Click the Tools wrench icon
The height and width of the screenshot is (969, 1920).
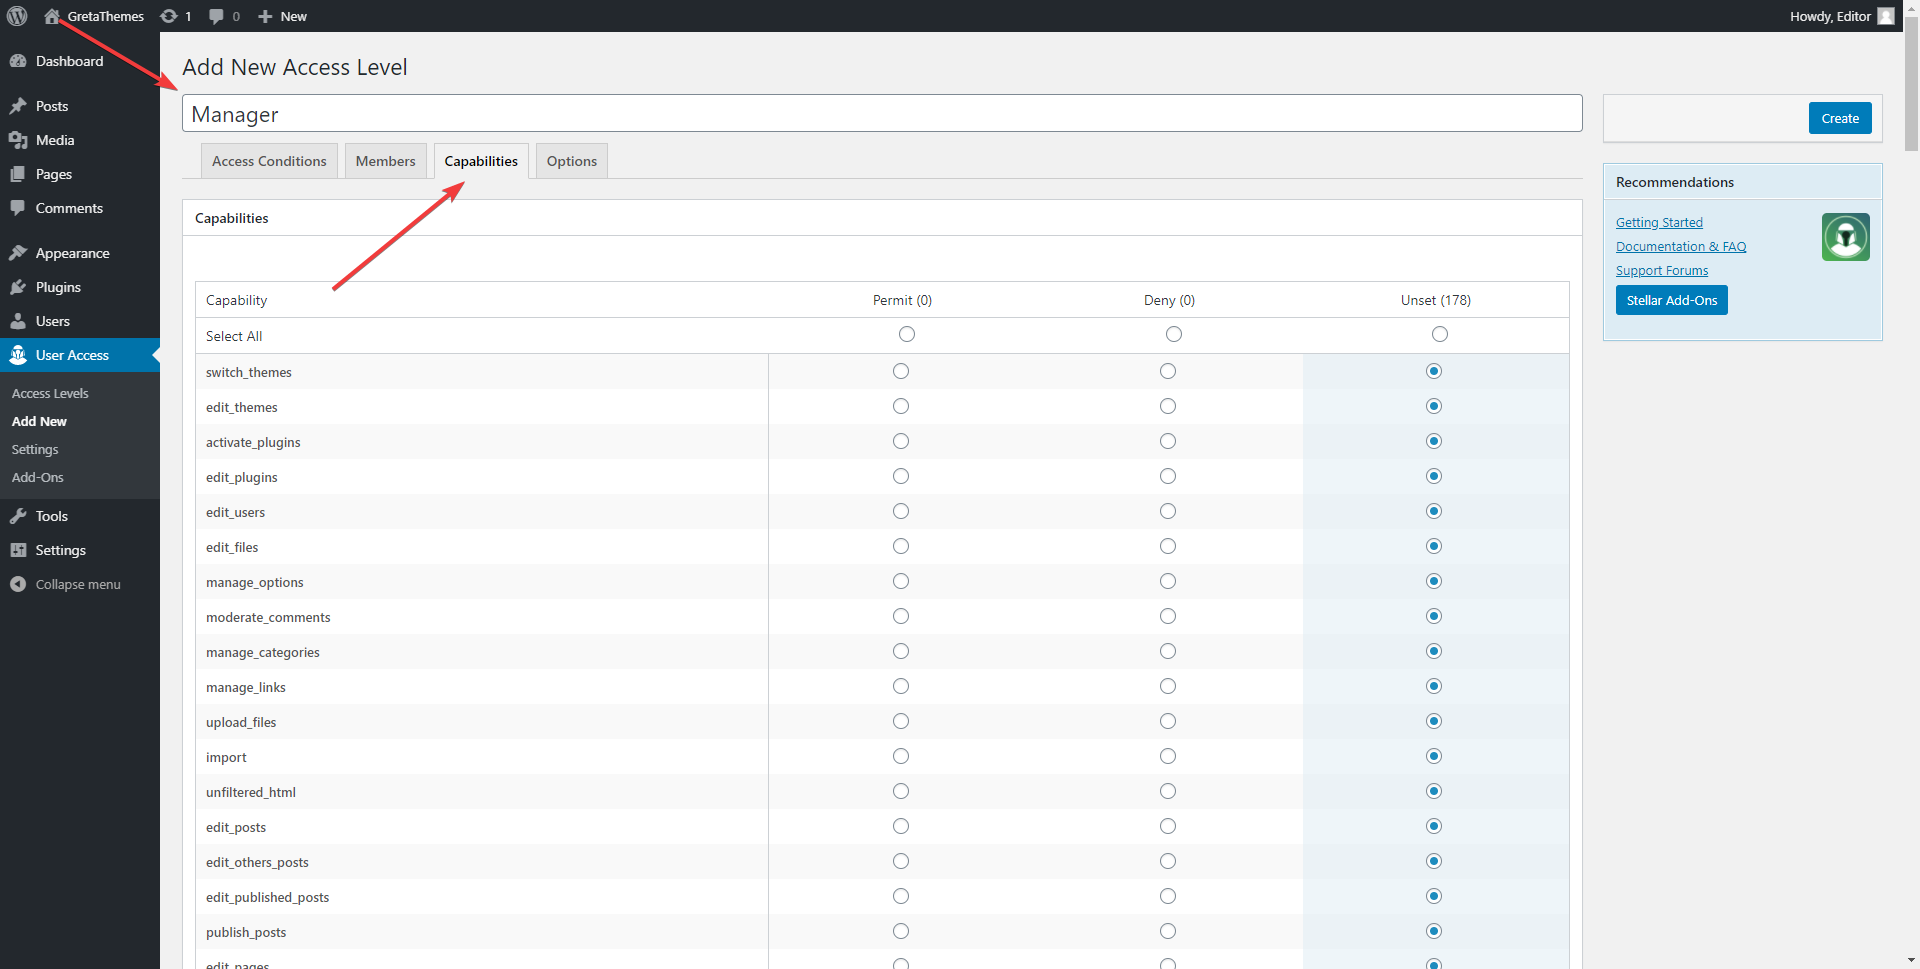[x=18, y=516]
